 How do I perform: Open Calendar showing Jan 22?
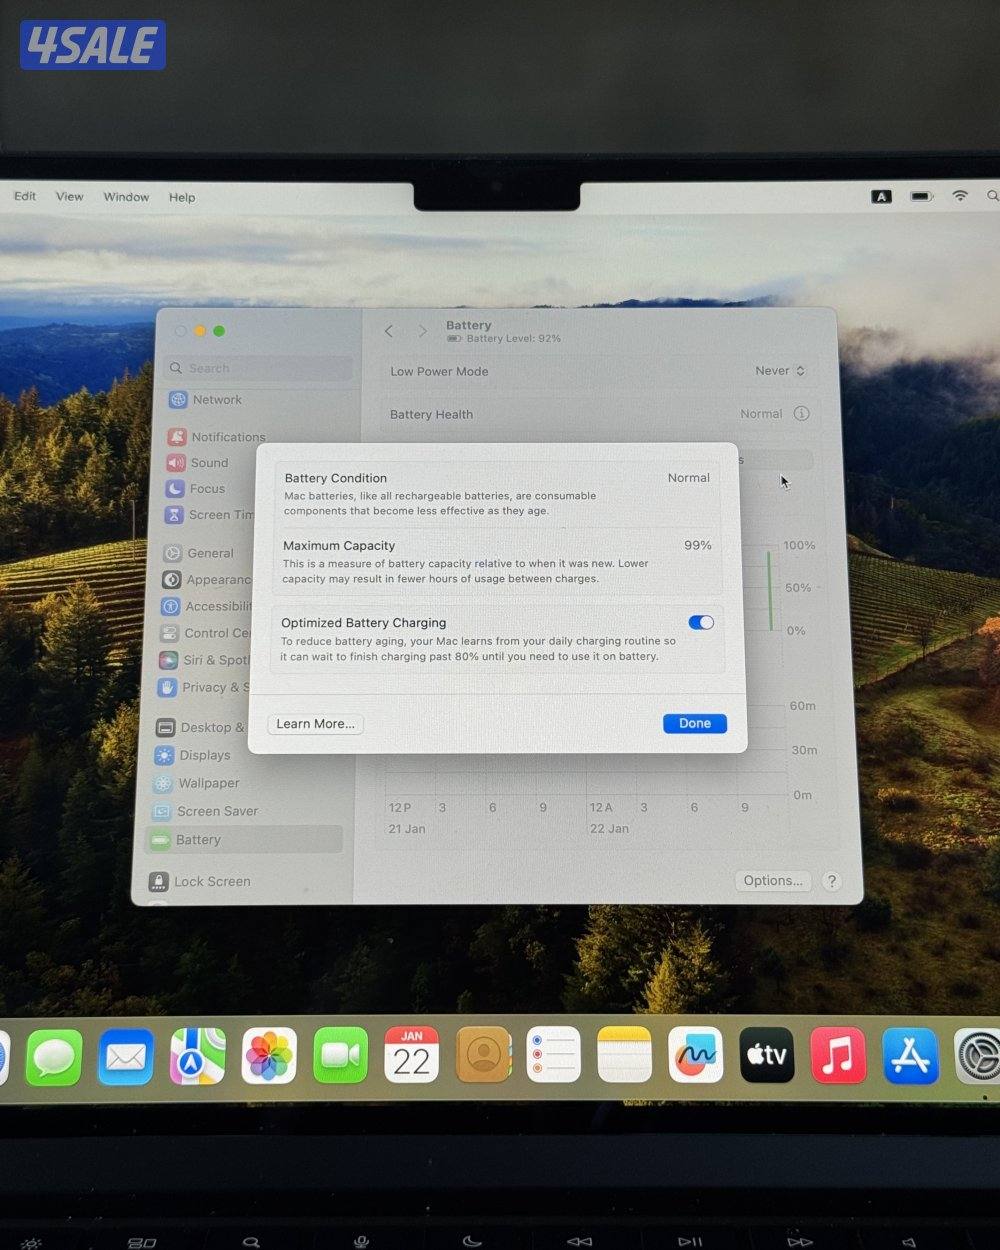[411, 1055]
